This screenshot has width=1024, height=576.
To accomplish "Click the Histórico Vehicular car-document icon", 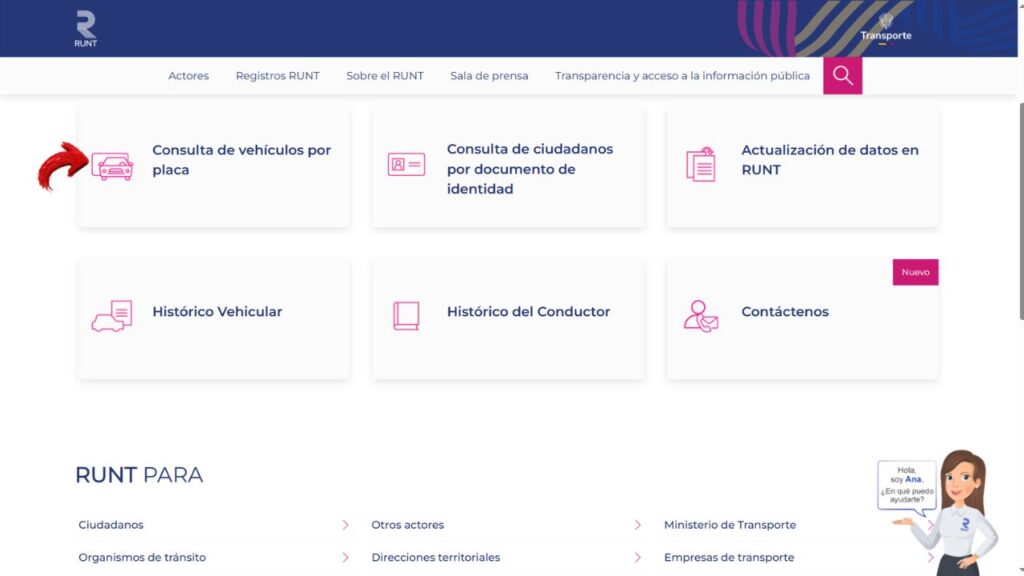I will (112, 315).
